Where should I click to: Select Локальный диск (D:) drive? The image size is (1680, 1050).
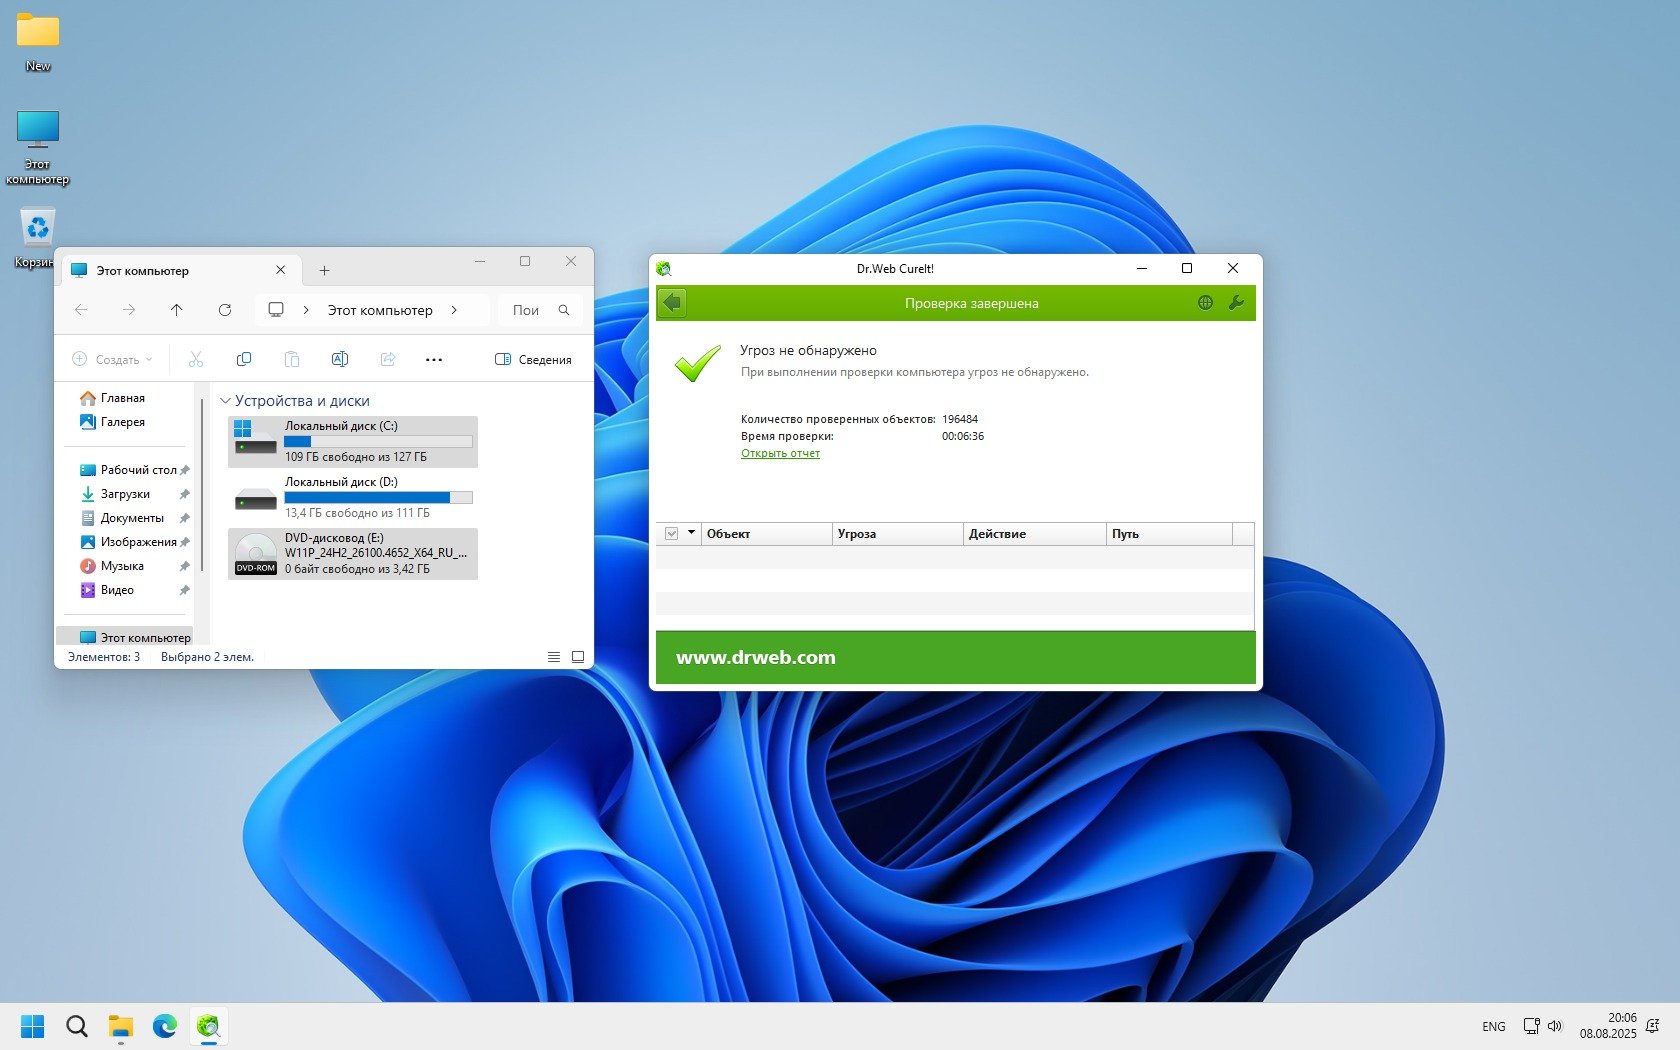coord(353,498)
